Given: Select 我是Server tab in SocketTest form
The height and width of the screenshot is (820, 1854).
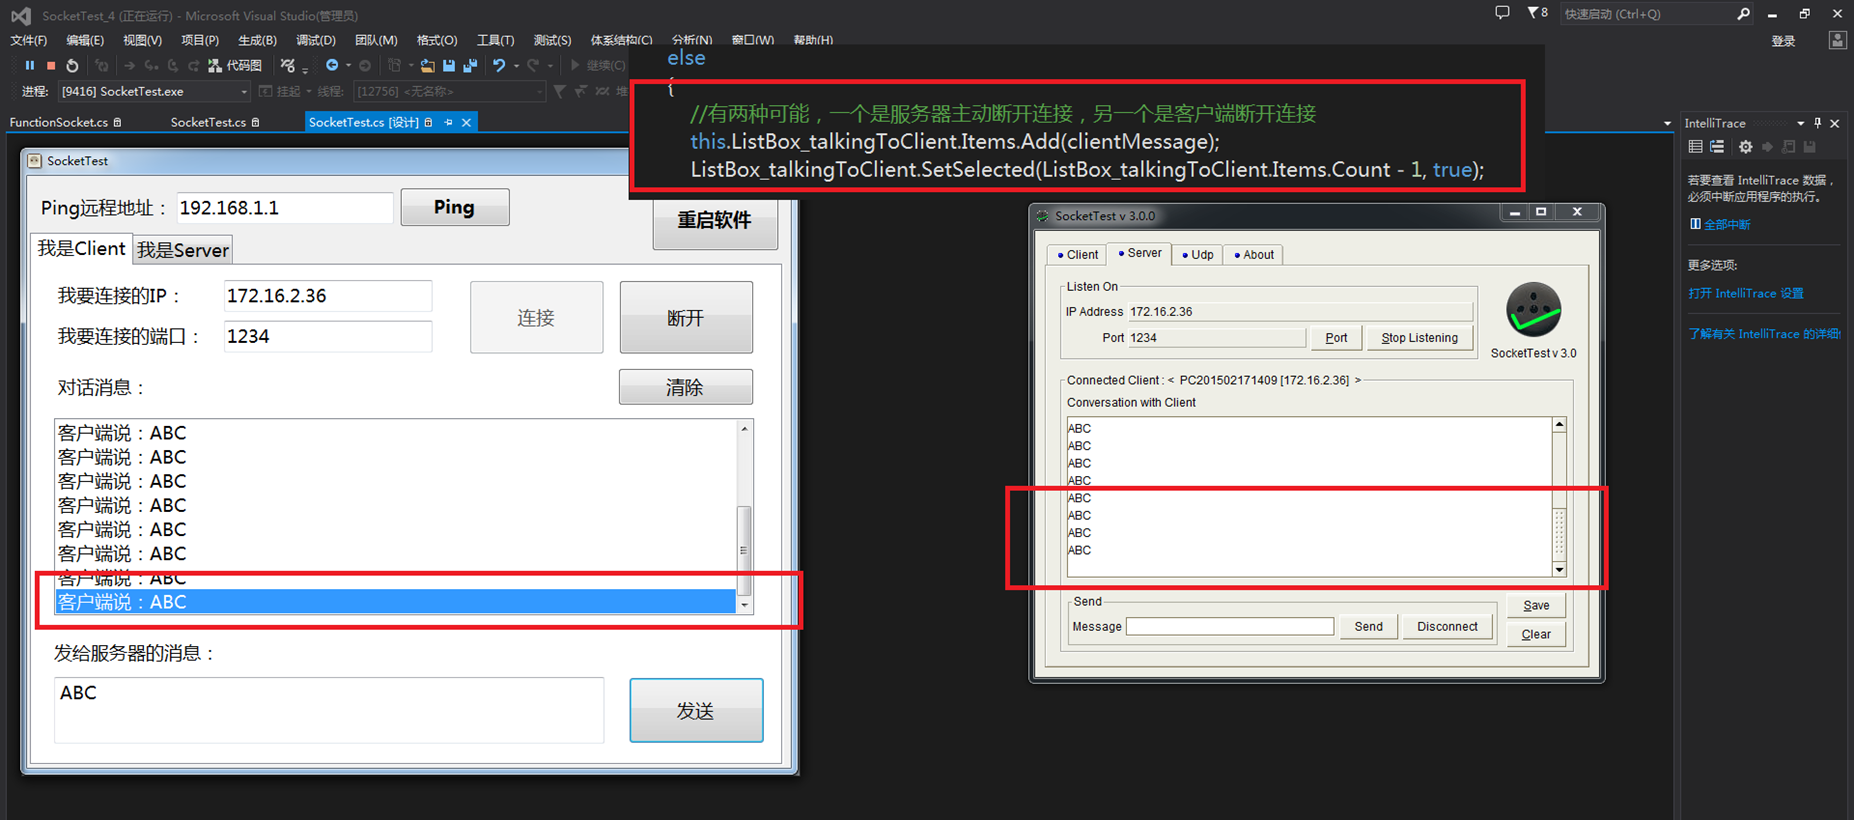Looking at the screenshot, I should point(183,250).
